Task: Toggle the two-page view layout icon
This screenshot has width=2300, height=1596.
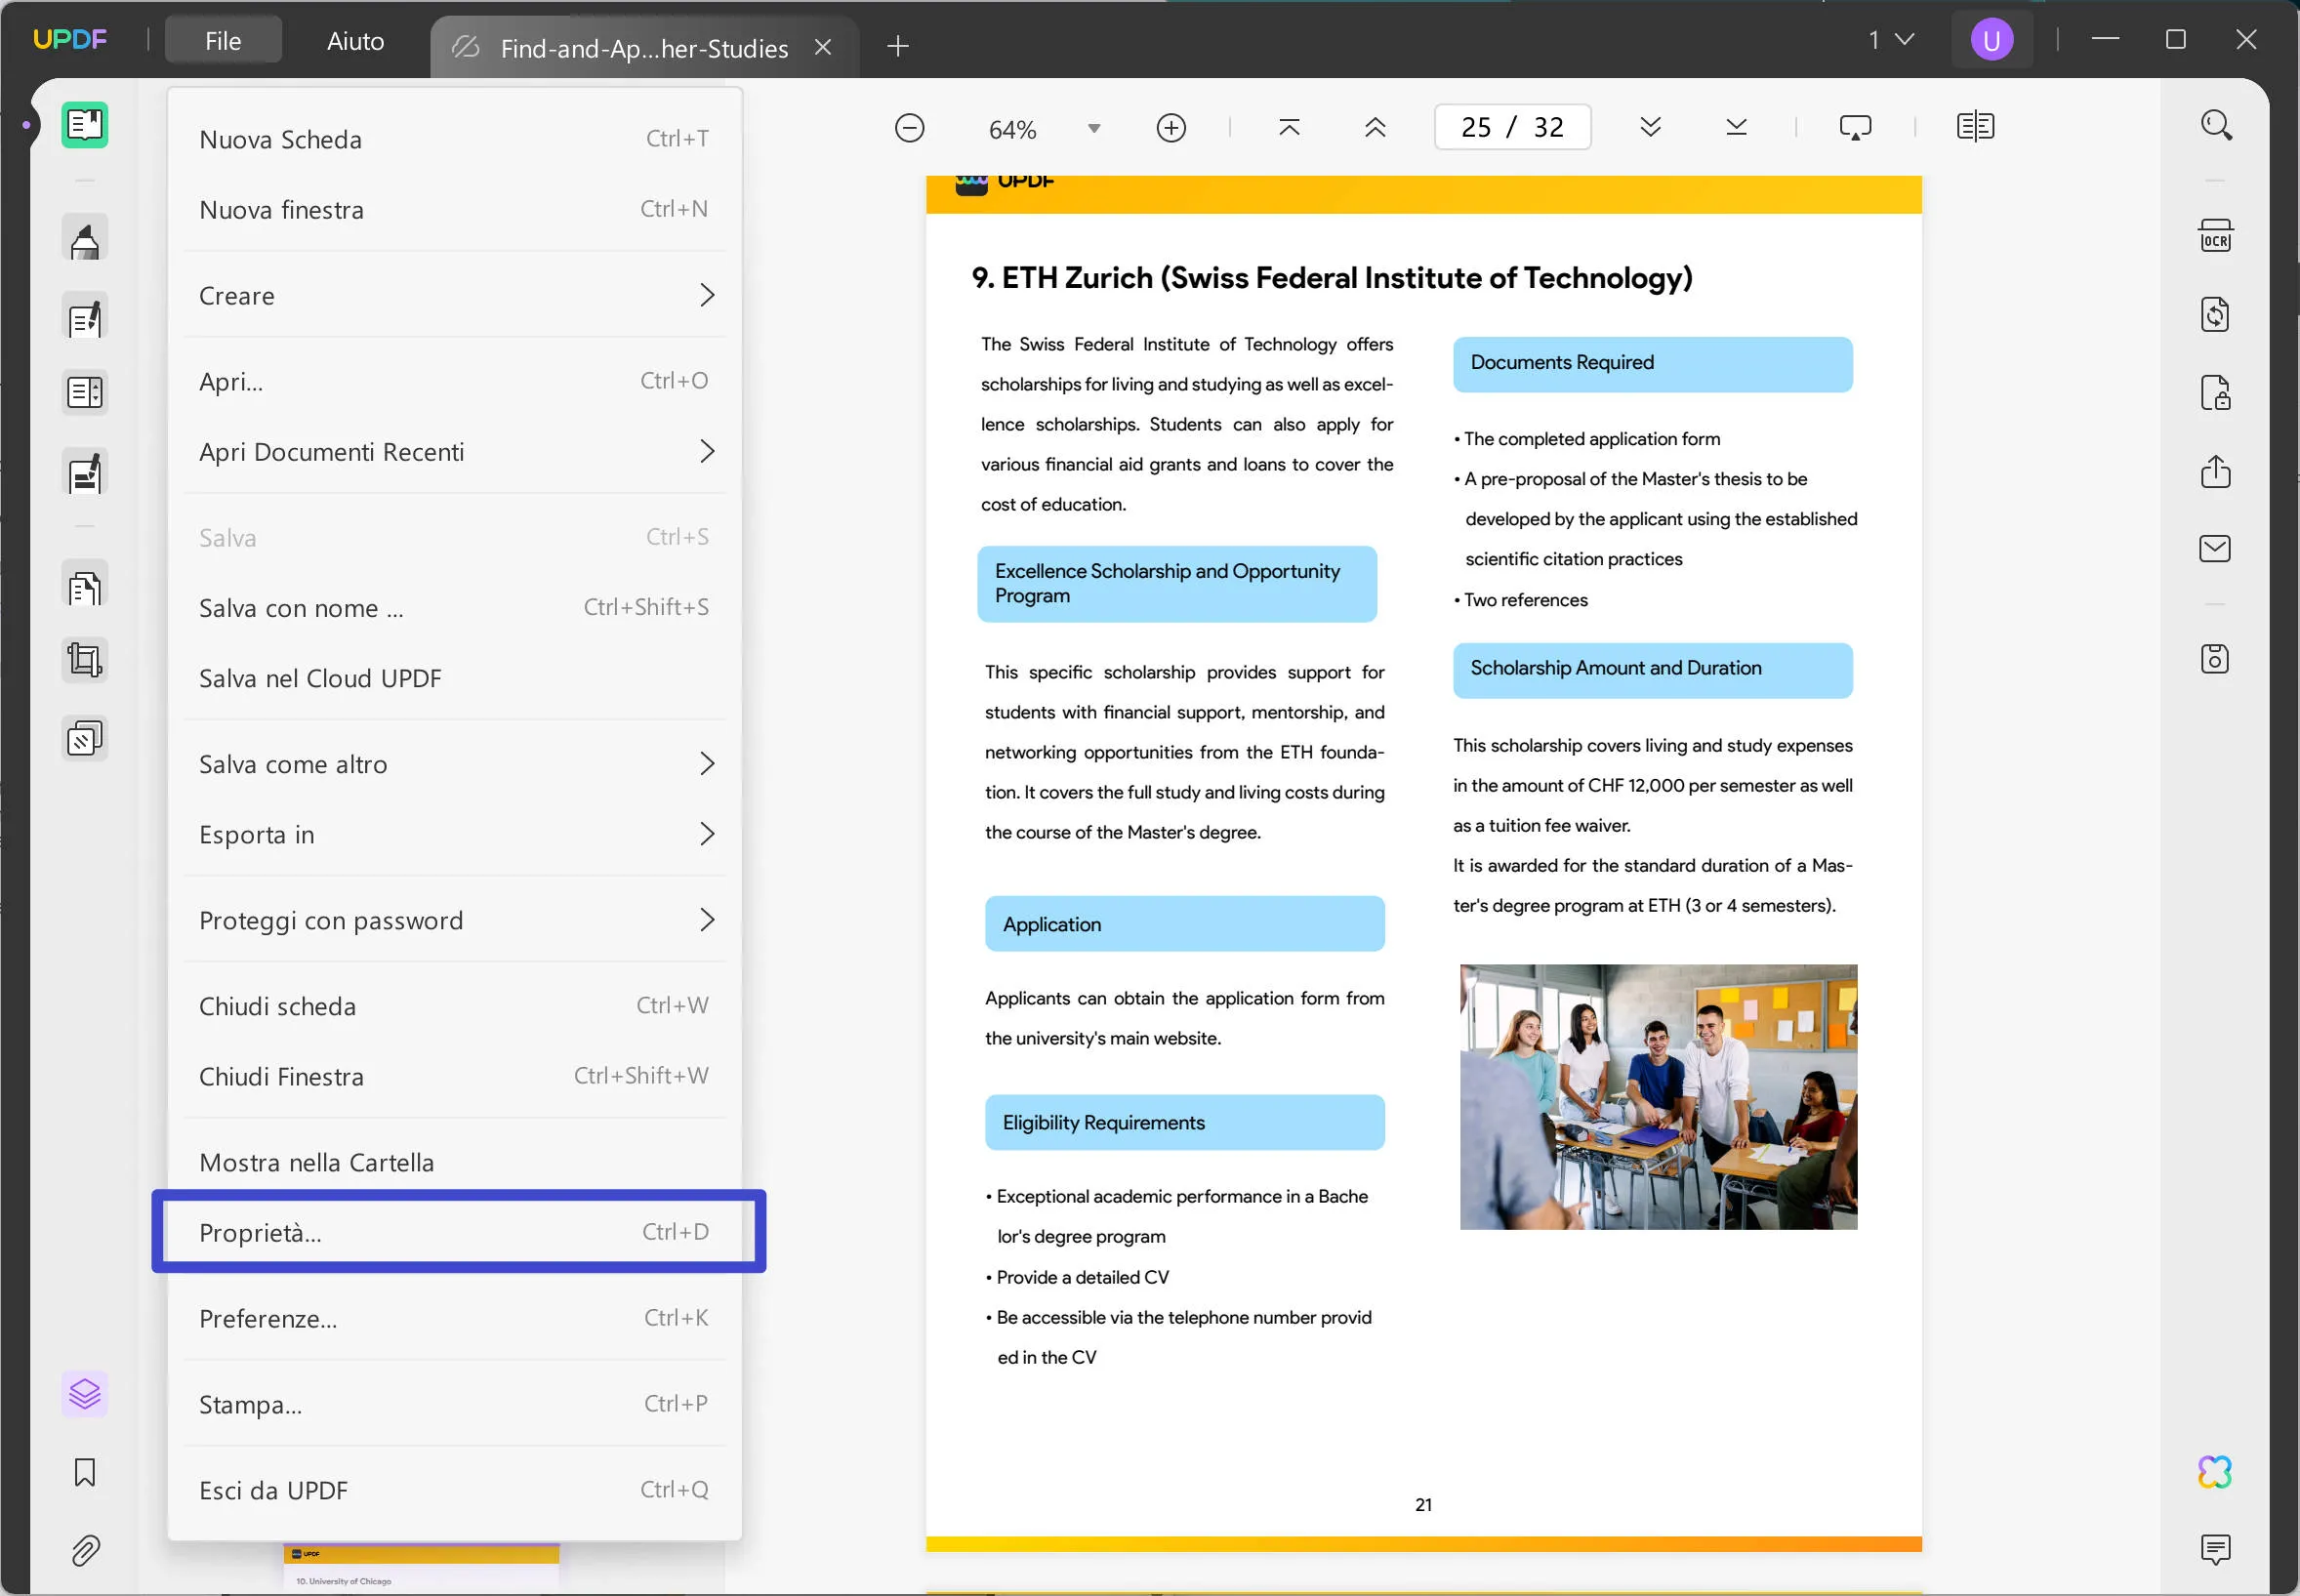Action: (1975, 127)
